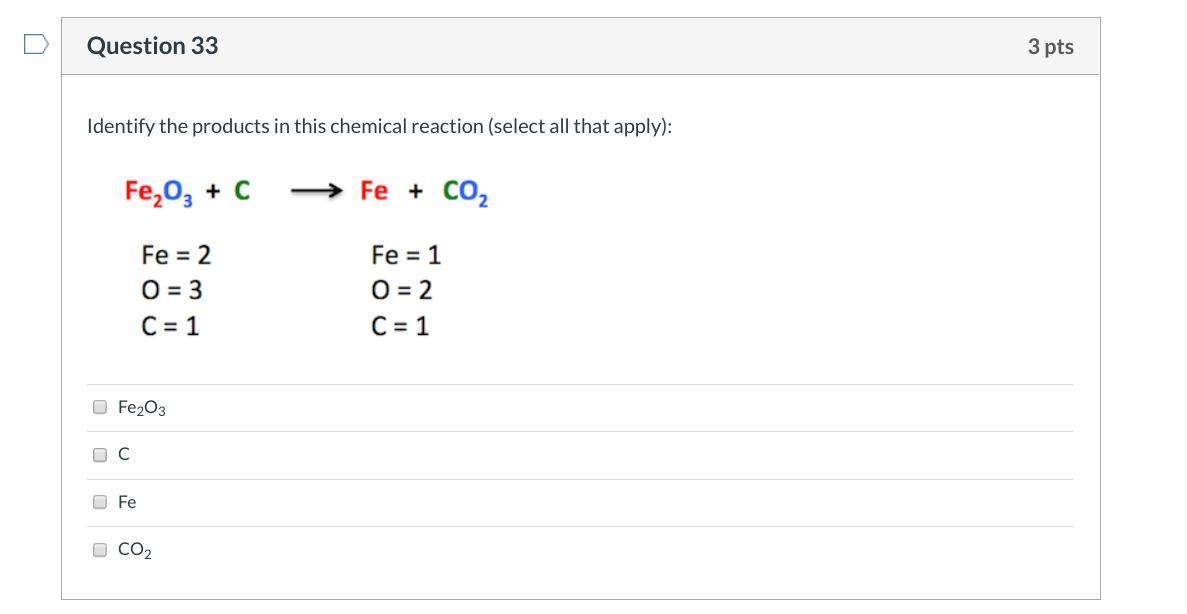The image size is (1187, 614).
Task: Click the 3 pts score label
Action: 1050,46
